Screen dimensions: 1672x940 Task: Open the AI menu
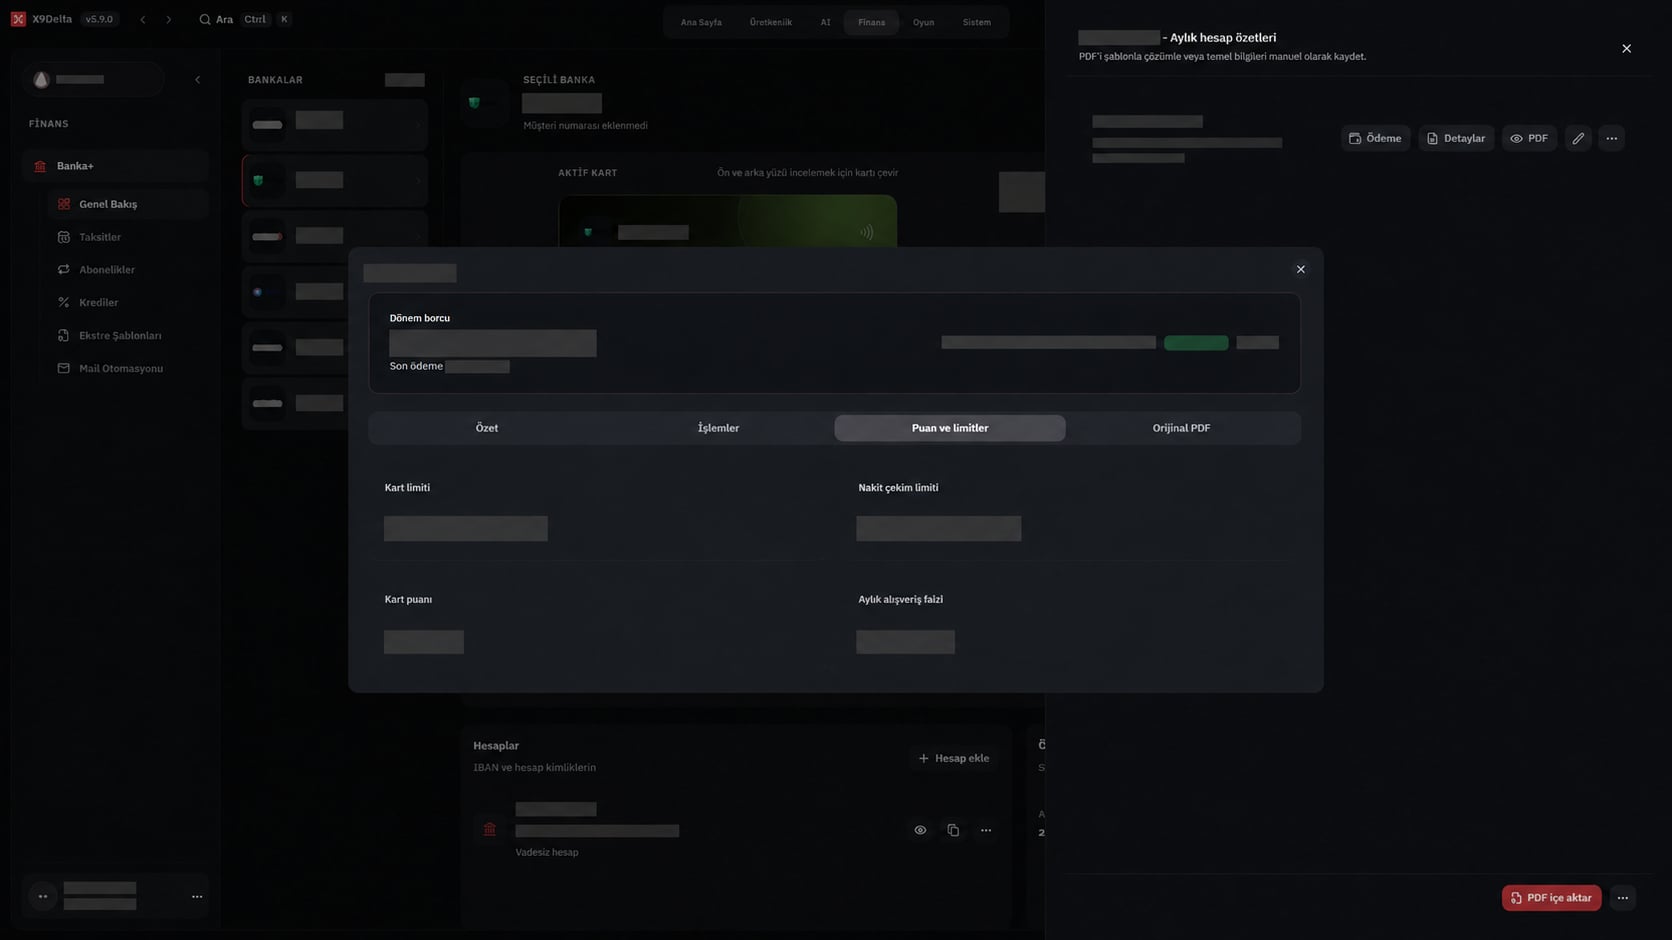coord(825,22)
